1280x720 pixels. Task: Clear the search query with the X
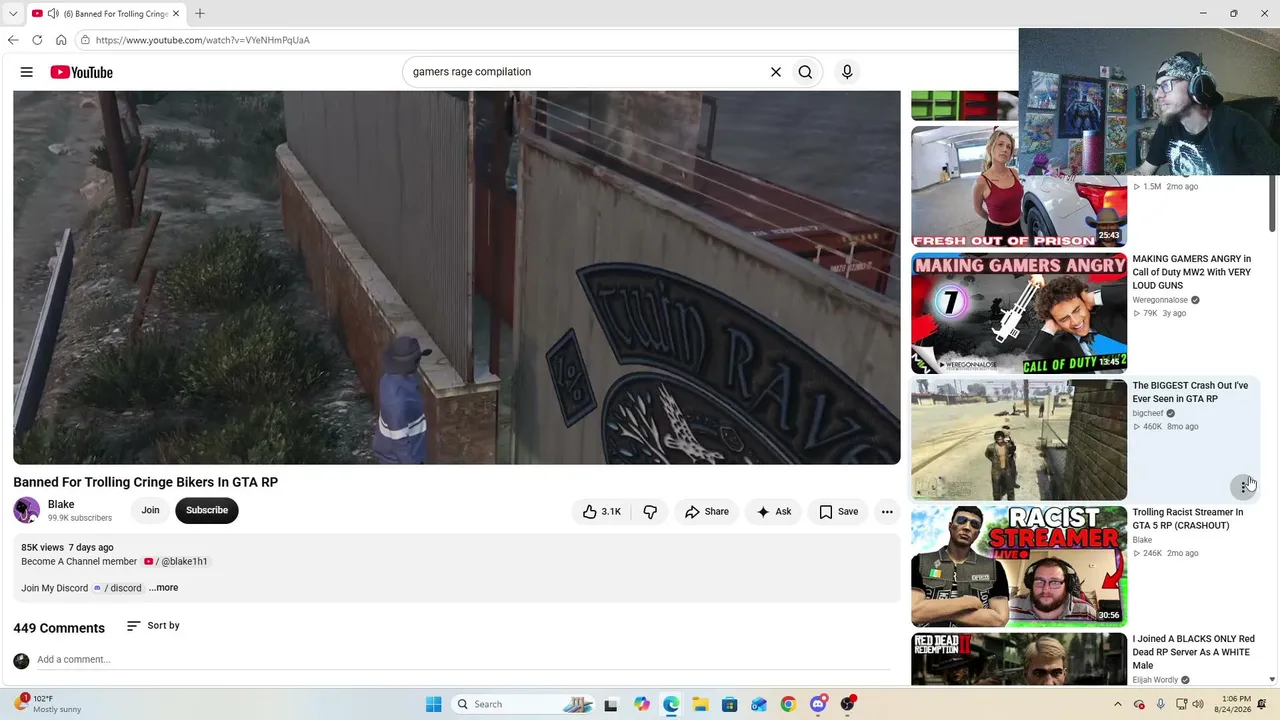coord(775,72)
